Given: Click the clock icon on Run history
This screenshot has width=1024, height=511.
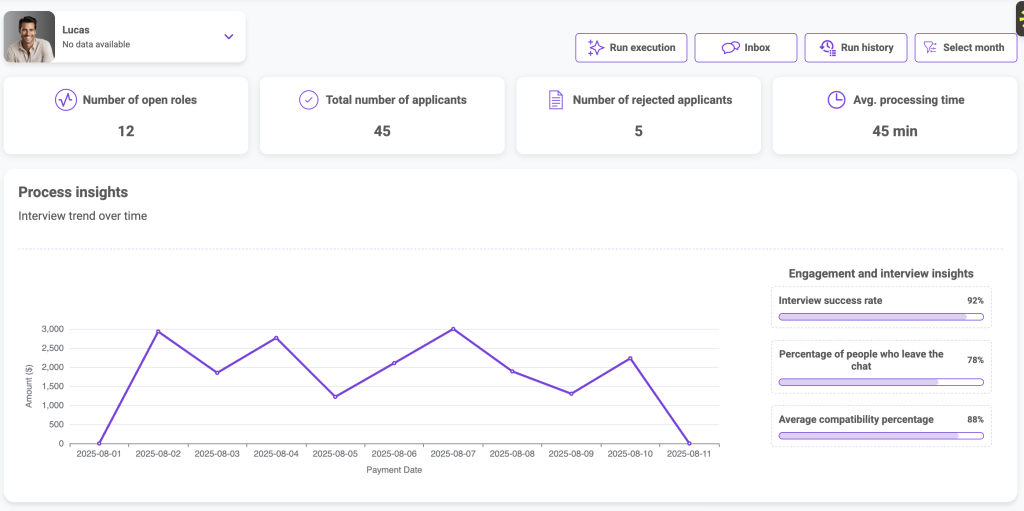Looking at the screenshot, I should pyautogui.click(x=827, y=48).
